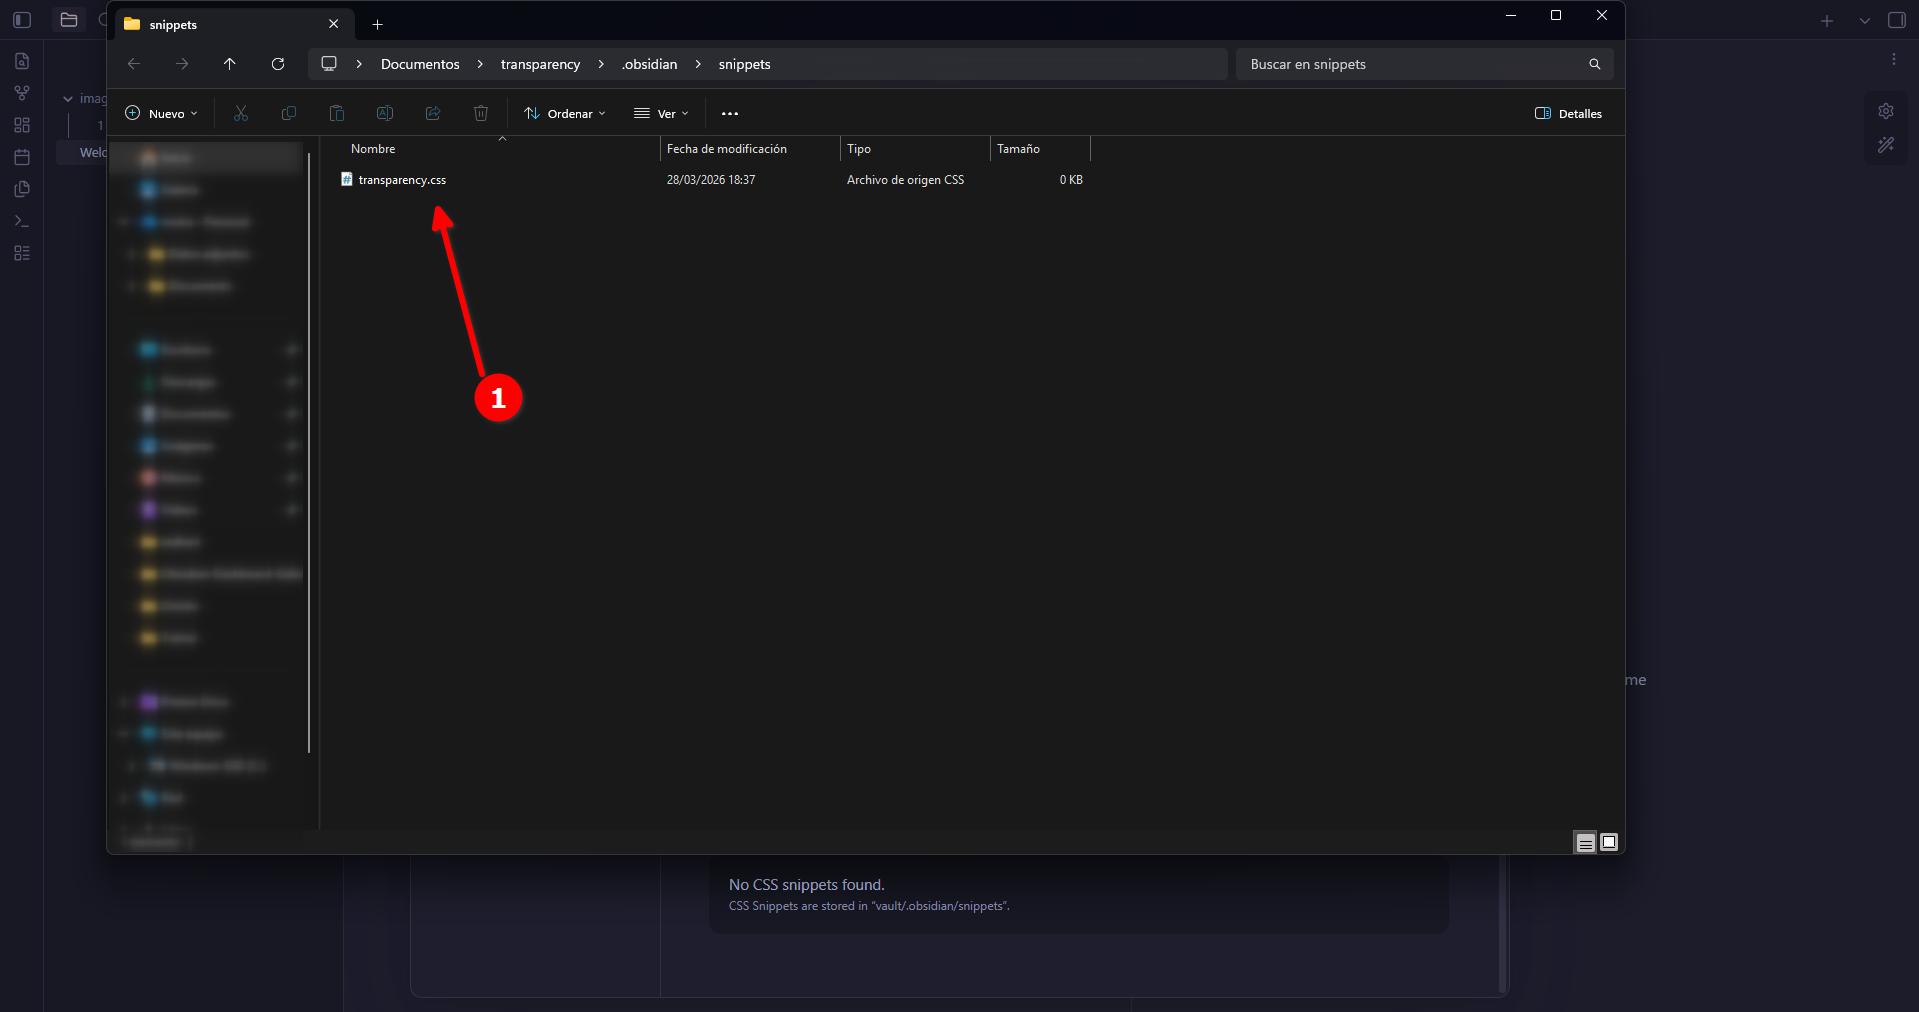Go up one folder level with the arrow

(x=230, y=64)
